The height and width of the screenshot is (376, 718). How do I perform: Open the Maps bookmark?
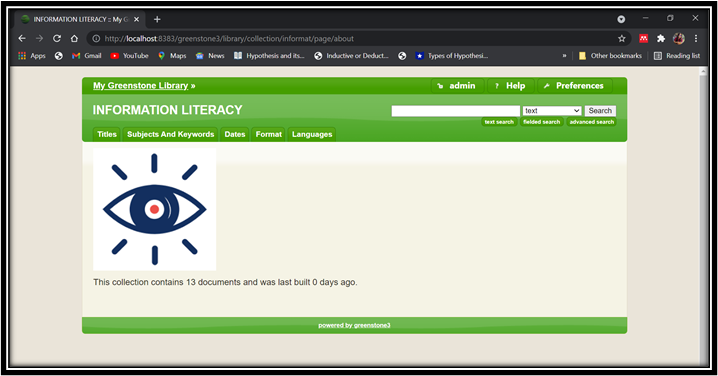coord(172,56)
